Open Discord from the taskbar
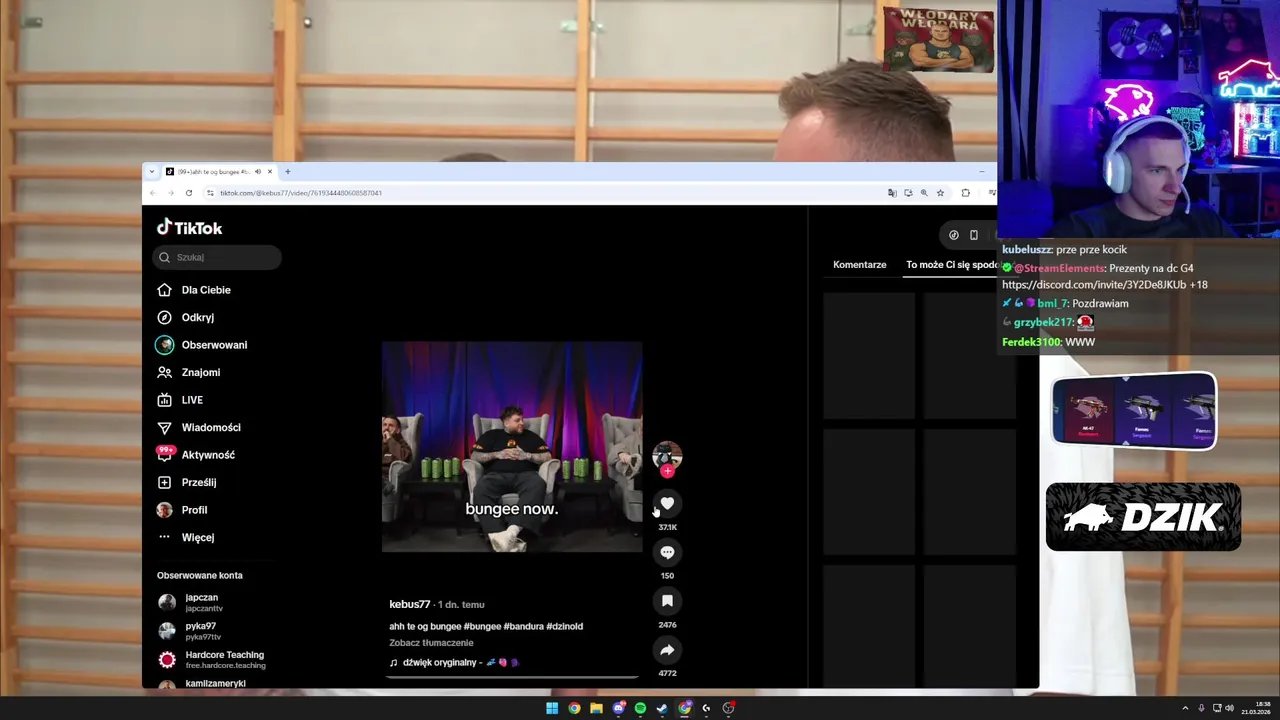 click(619, 708)
